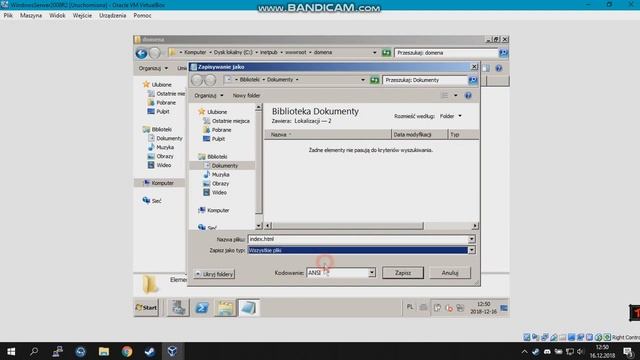This screenshot has height=360, width=640.
Task: Open Steam on host taskbar
Action: [x=150, y=351]
